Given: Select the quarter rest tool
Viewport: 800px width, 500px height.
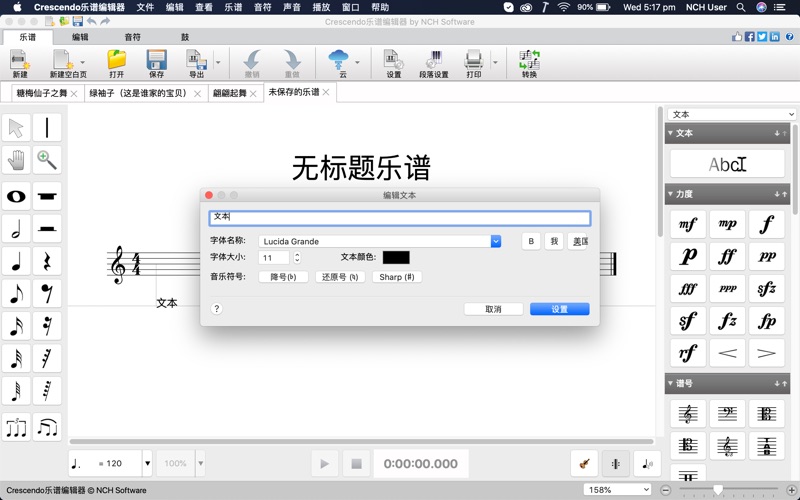Looking at the screenshot, I should [47, 261].
